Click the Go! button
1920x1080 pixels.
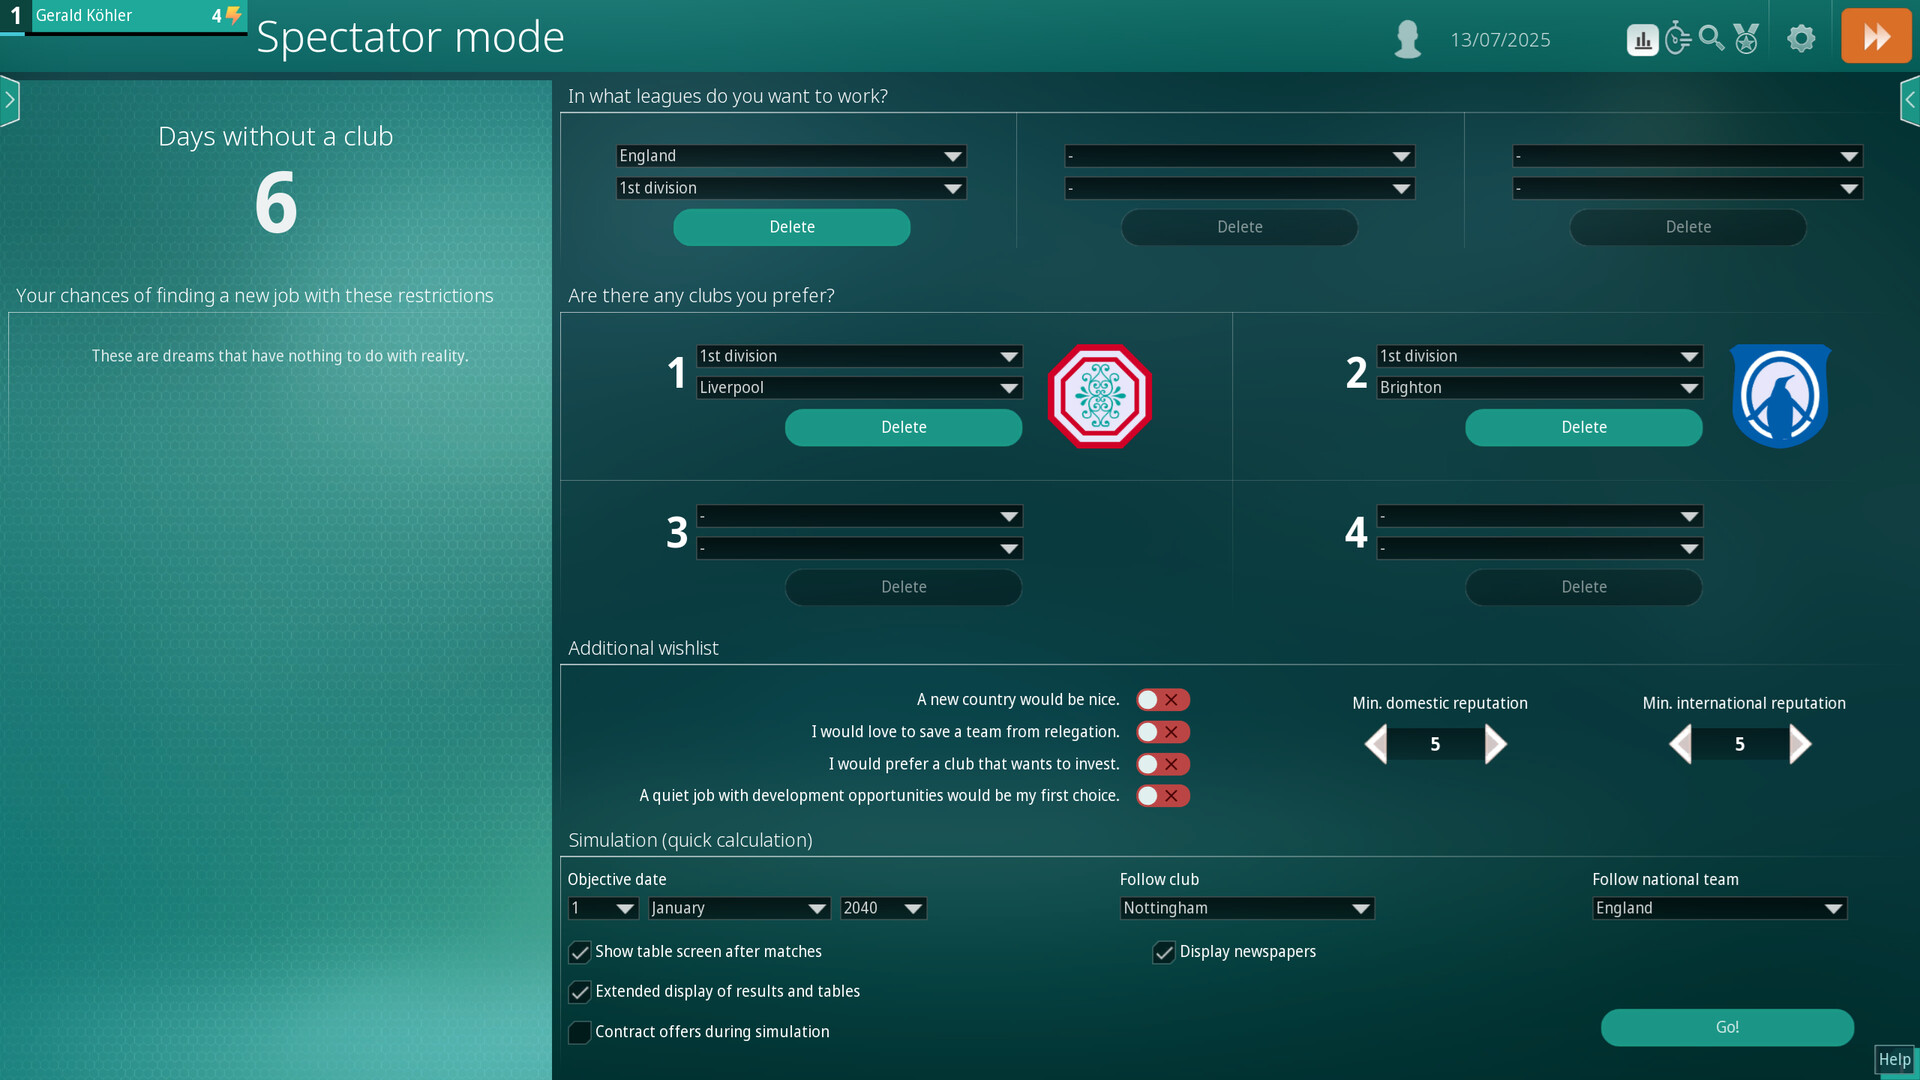[1726, 1027]
